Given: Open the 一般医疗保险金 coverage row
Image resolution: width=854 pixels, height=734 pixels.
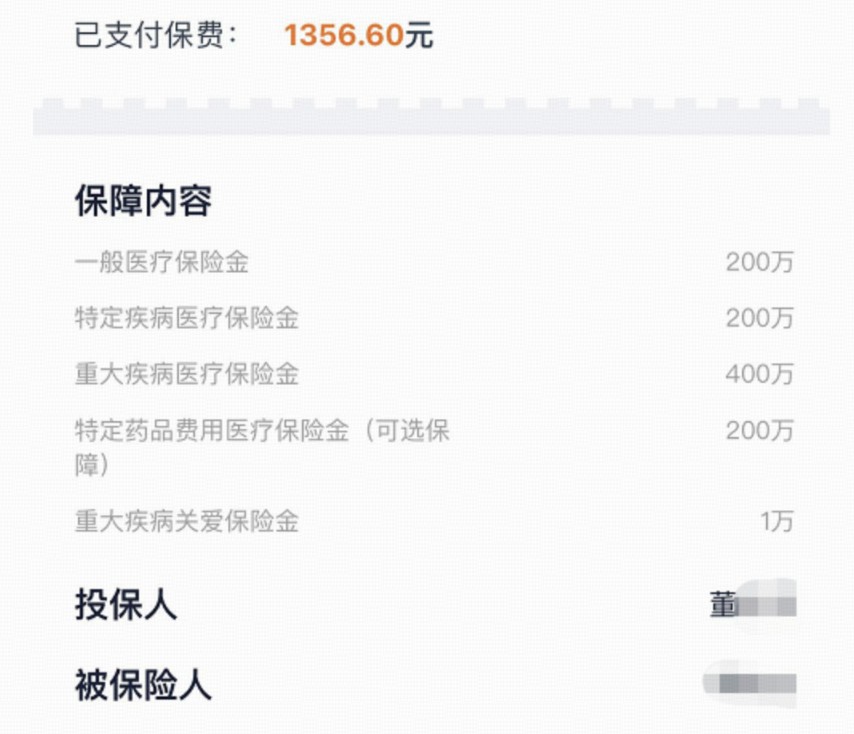Looking at the screenshot, I should (x=434, y=262).
